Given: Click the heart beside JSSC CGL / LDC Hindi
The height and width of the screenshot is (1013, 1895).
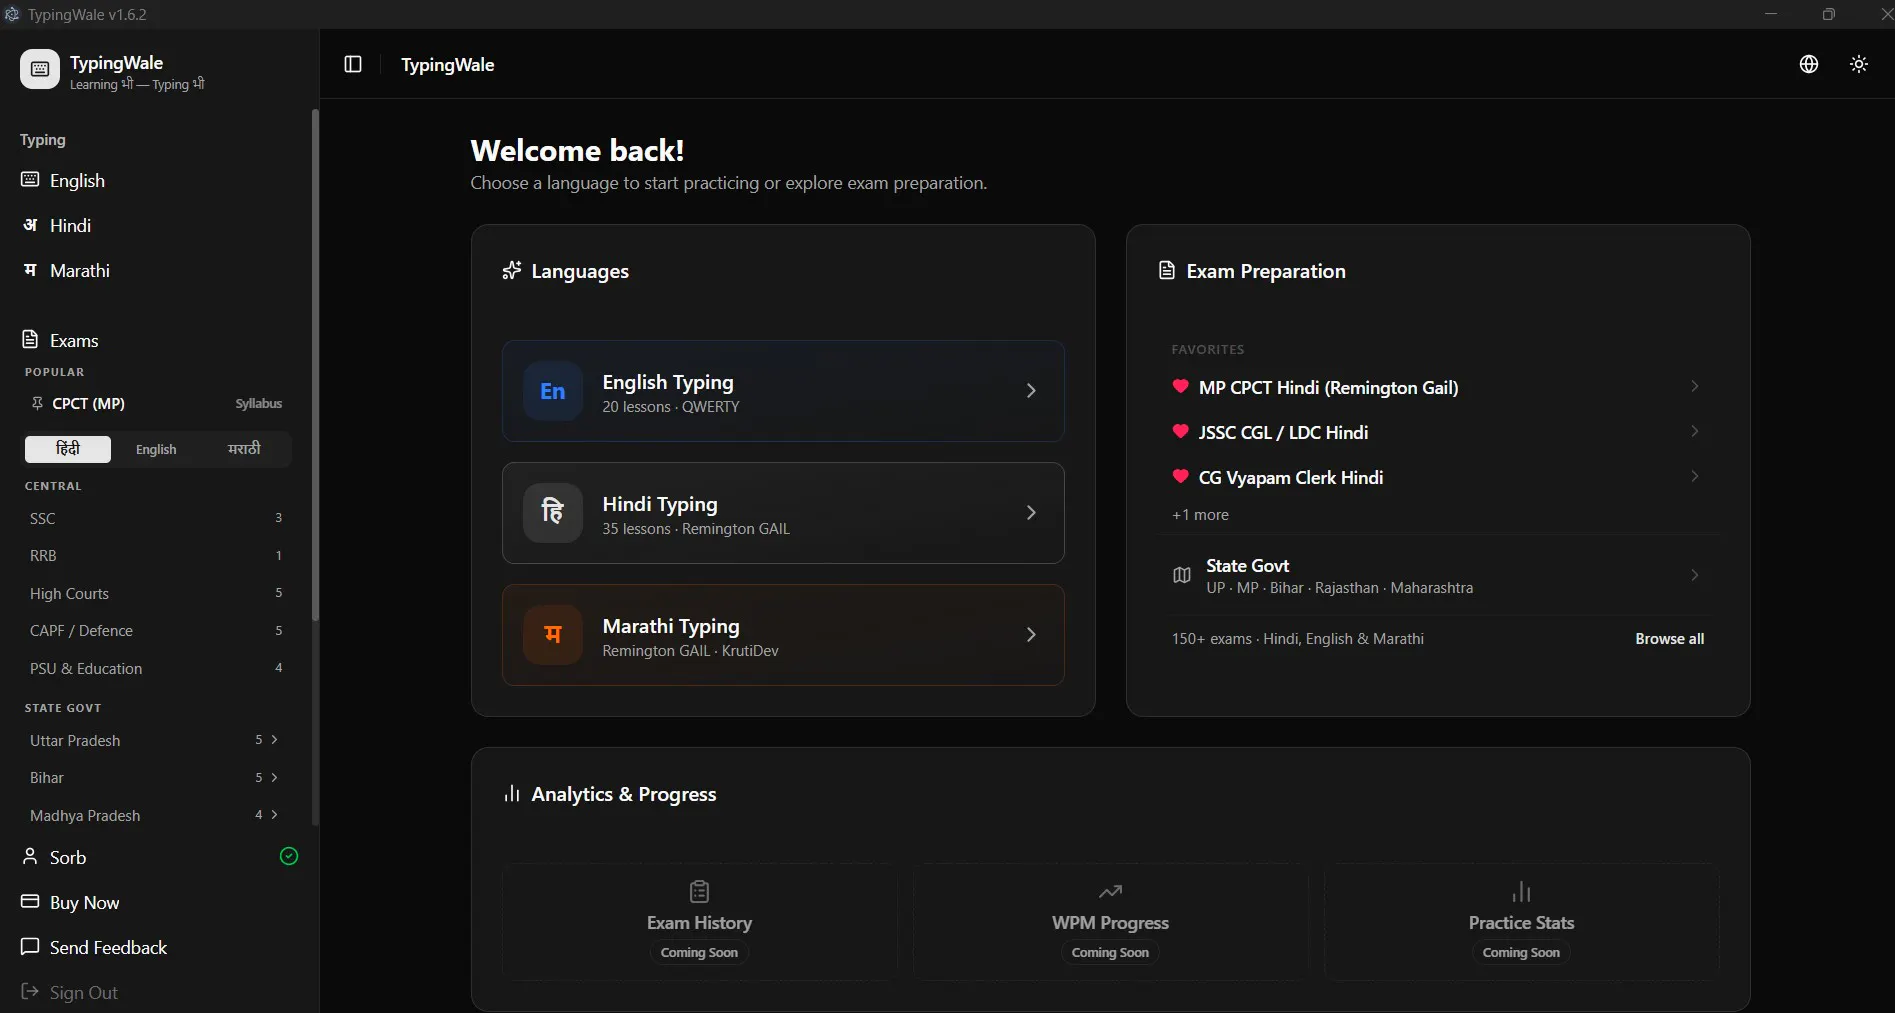Looking at the screenshot, I should point(1181,432).
